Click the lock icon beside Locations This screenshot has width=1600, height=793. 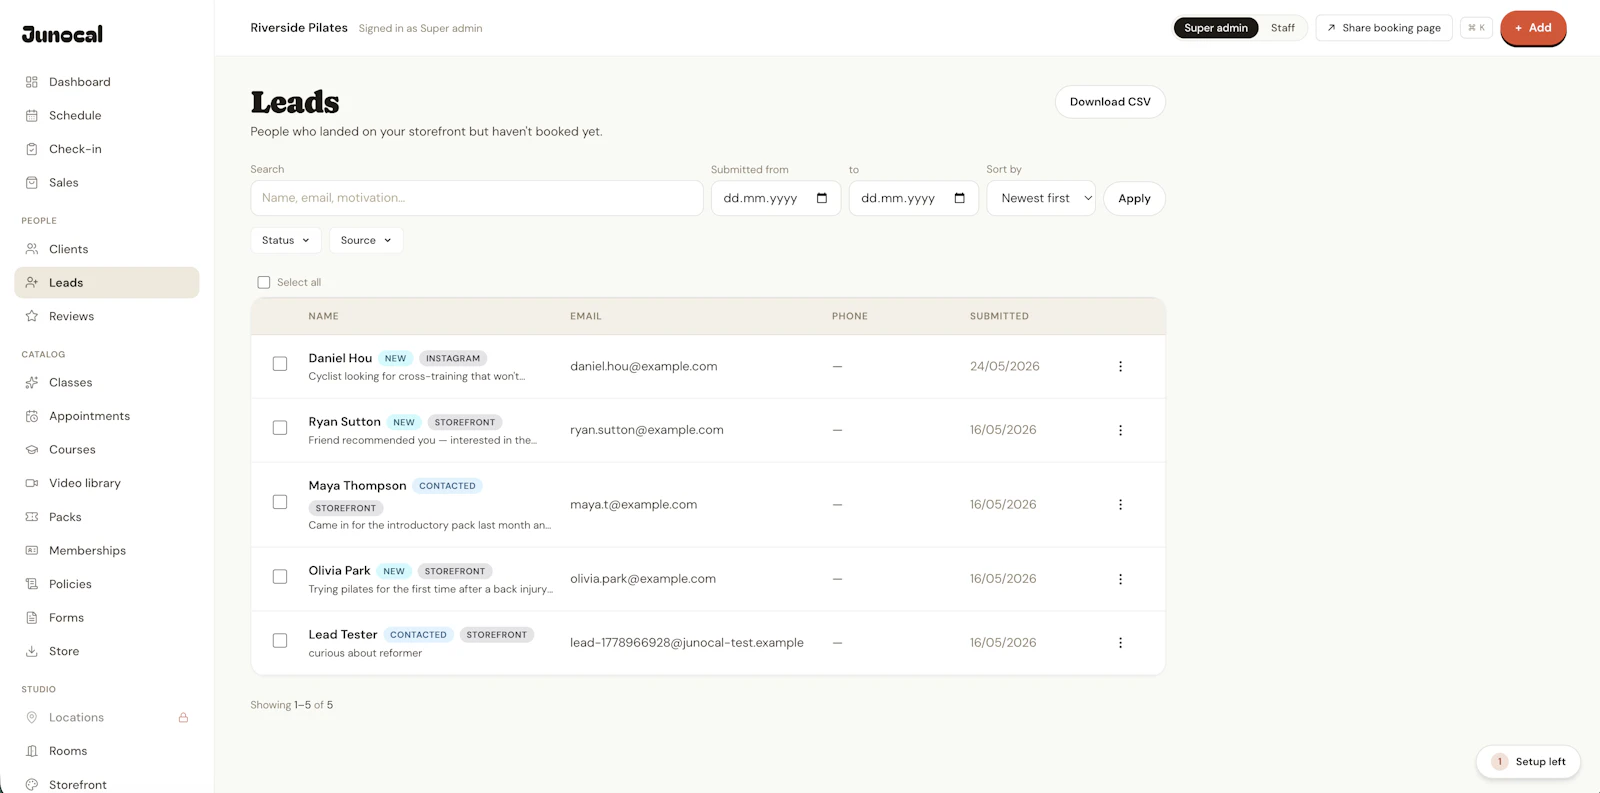(183, 718)
